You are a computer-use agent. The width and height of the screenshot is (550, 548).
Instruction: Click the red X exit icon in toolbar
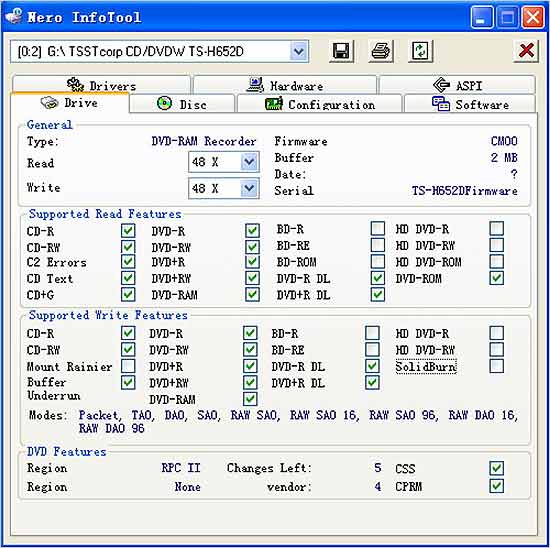(526, 51)
